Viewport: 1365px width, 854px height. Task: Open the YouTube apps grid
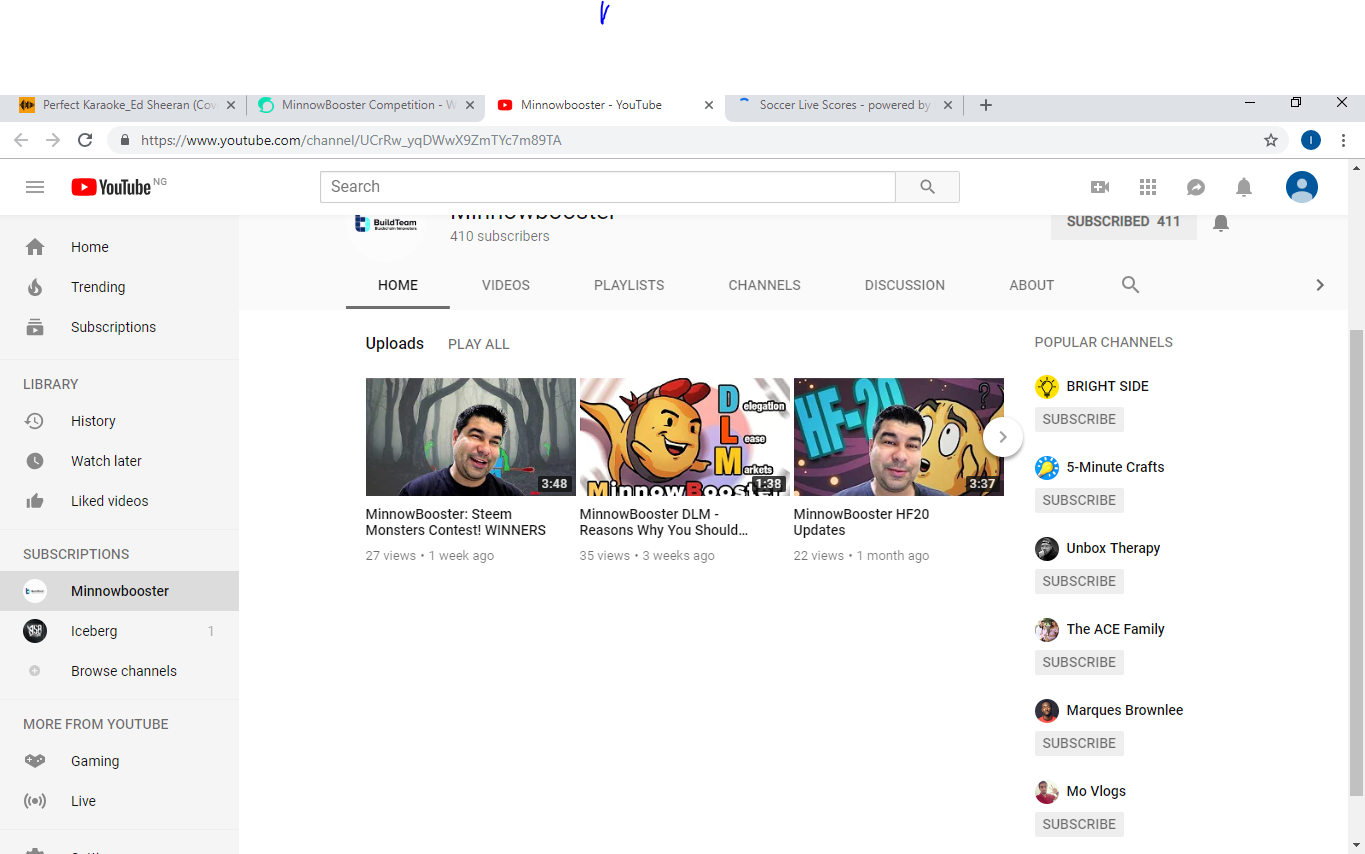click(x=1148, y=187)
